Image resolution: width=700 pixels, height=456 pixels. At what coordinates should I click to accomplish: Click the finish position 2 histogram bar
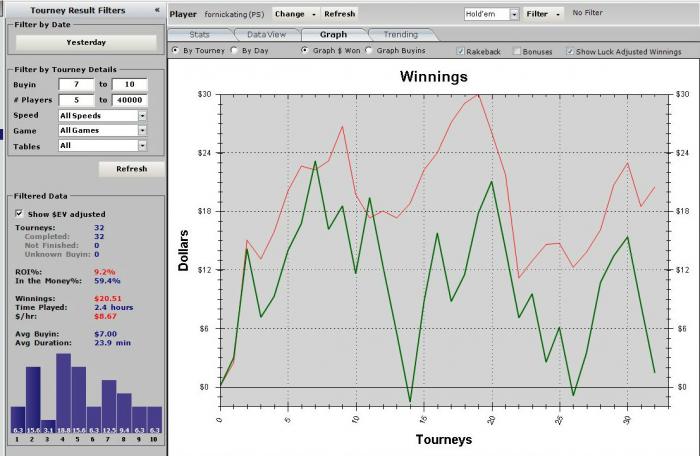[x=33, y=400]
